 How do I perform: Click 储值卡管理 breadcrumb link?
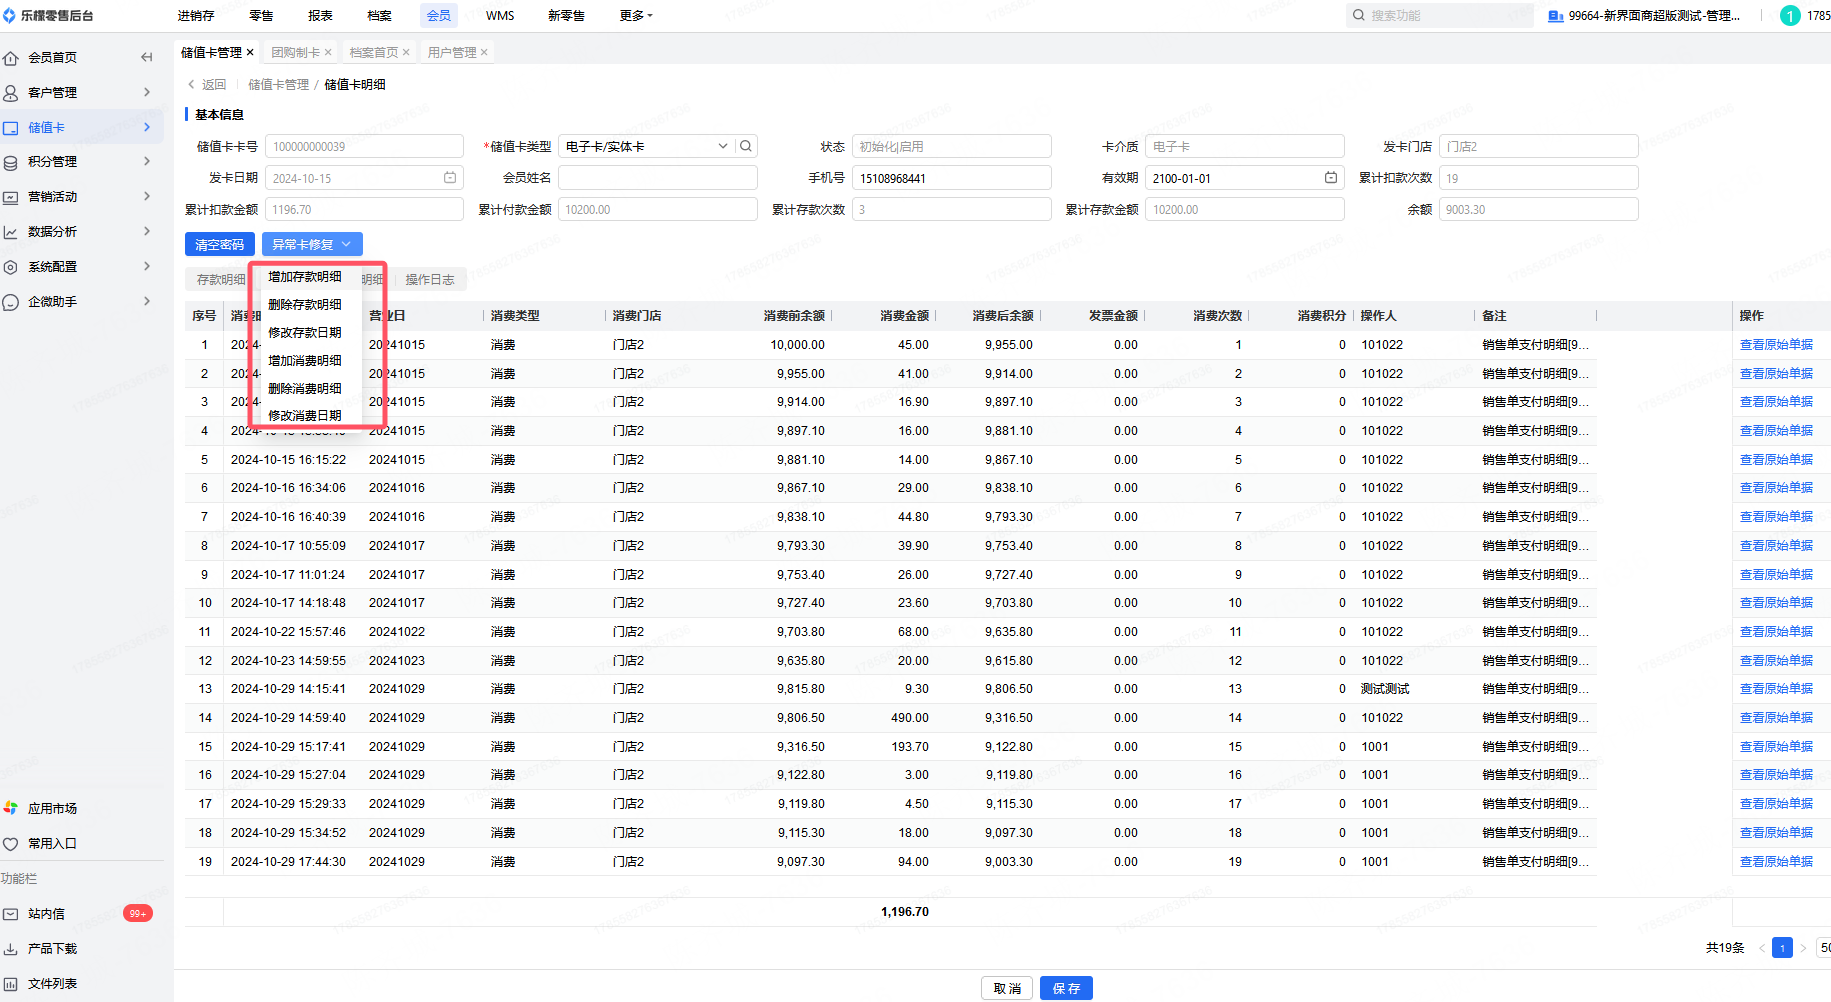[x=278, y=85]
